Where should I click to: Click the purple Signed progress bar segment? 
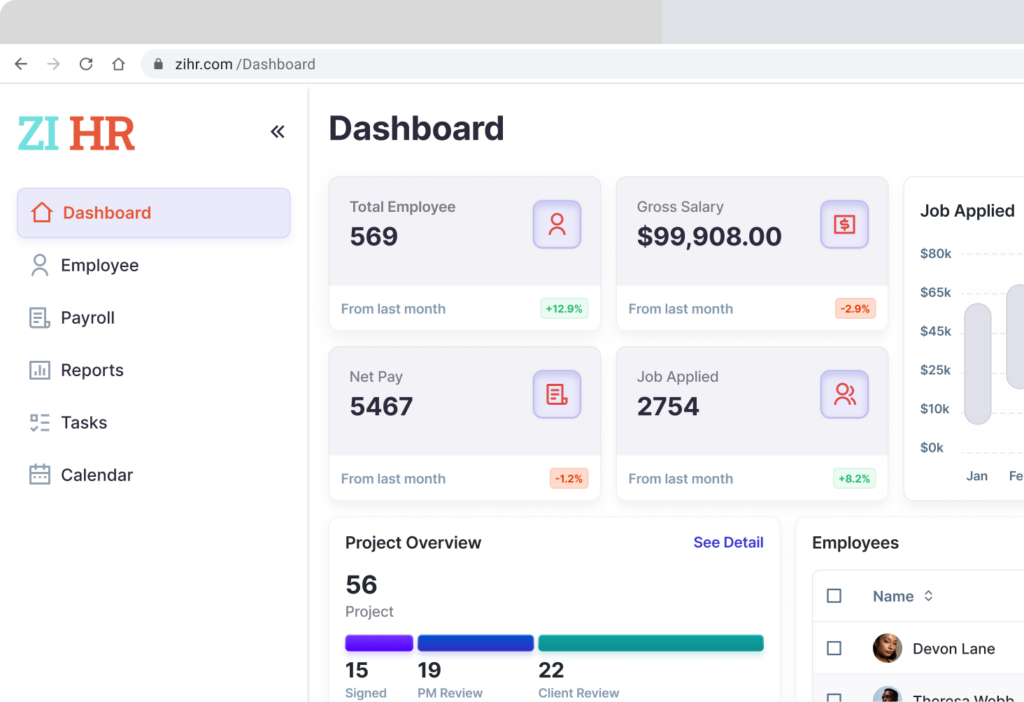pyautogui.click(x=379, y=643)
